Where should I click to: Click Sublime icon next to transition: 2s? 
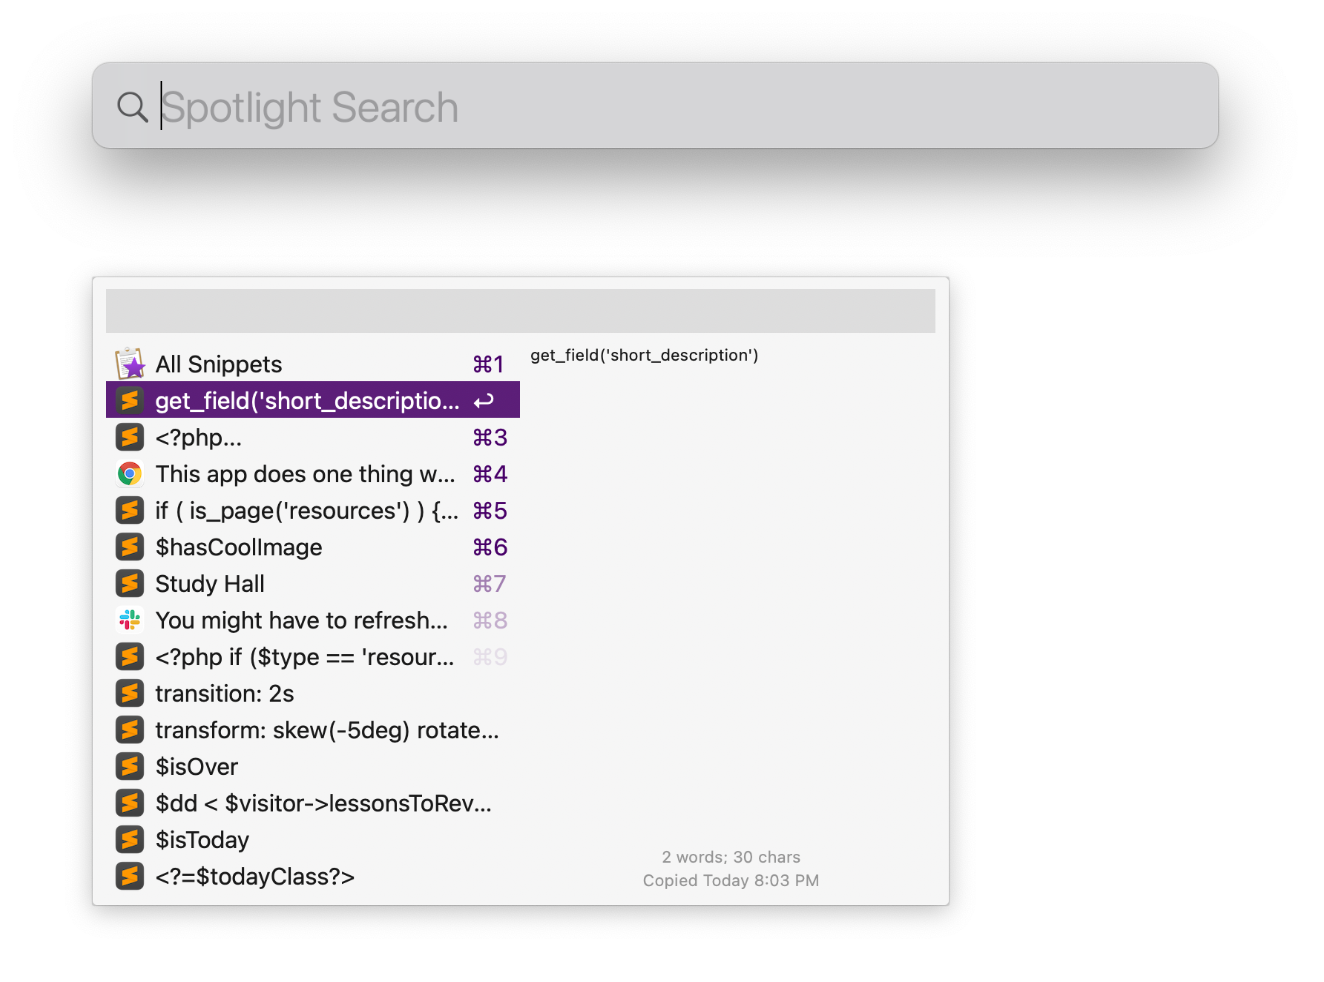tap(130, 693)
